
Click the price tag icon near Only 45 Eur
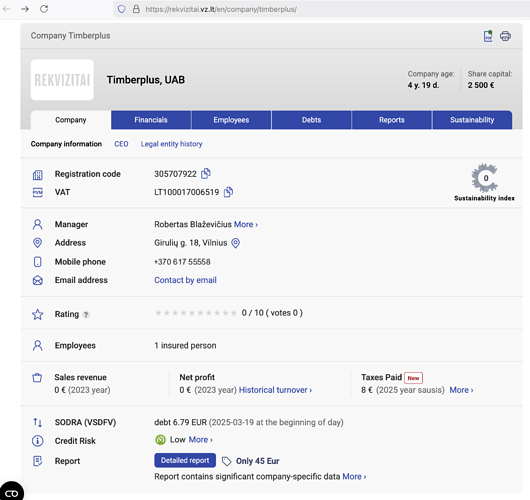[226, 461]
